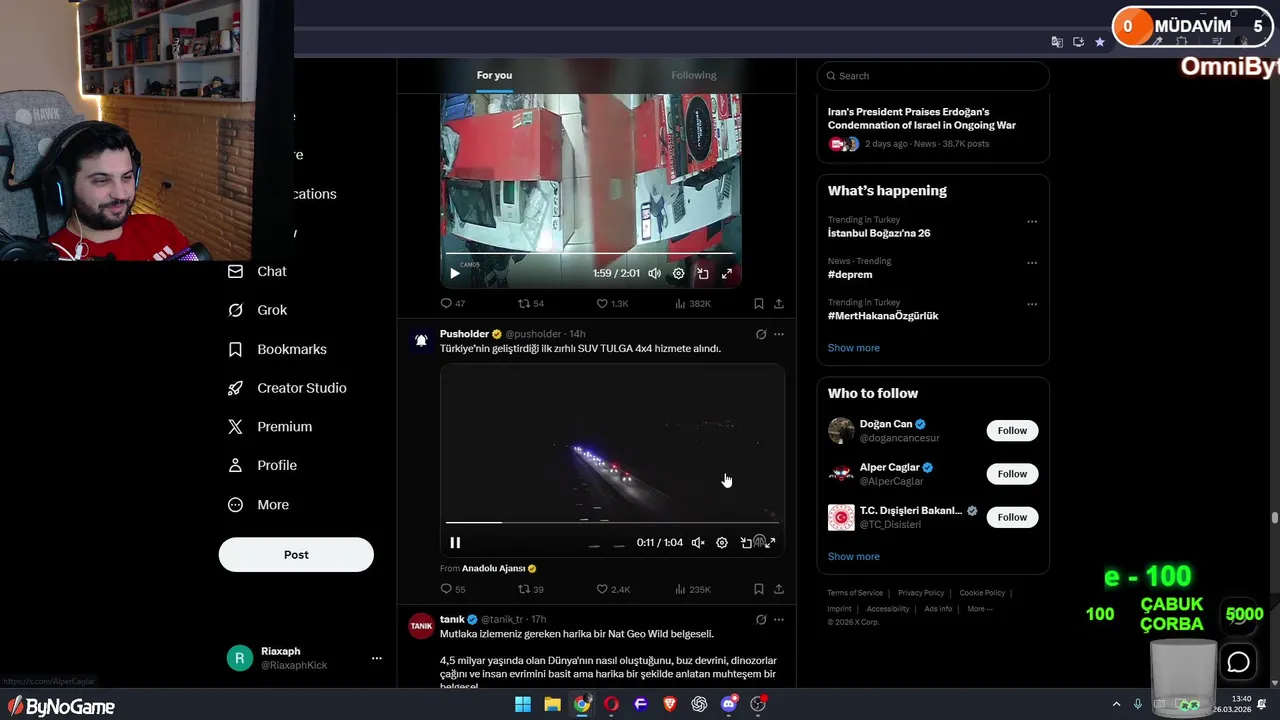This screenshot has width=1280, height=720.
Task: Open options for #deprem trend
Action: (x=1032, y=263)
